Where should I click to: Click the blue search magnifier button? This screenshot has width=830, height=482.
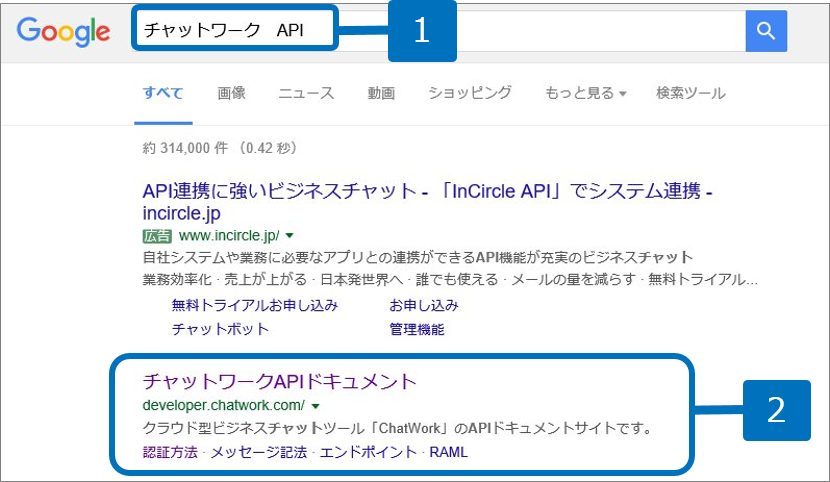point(766,31)
